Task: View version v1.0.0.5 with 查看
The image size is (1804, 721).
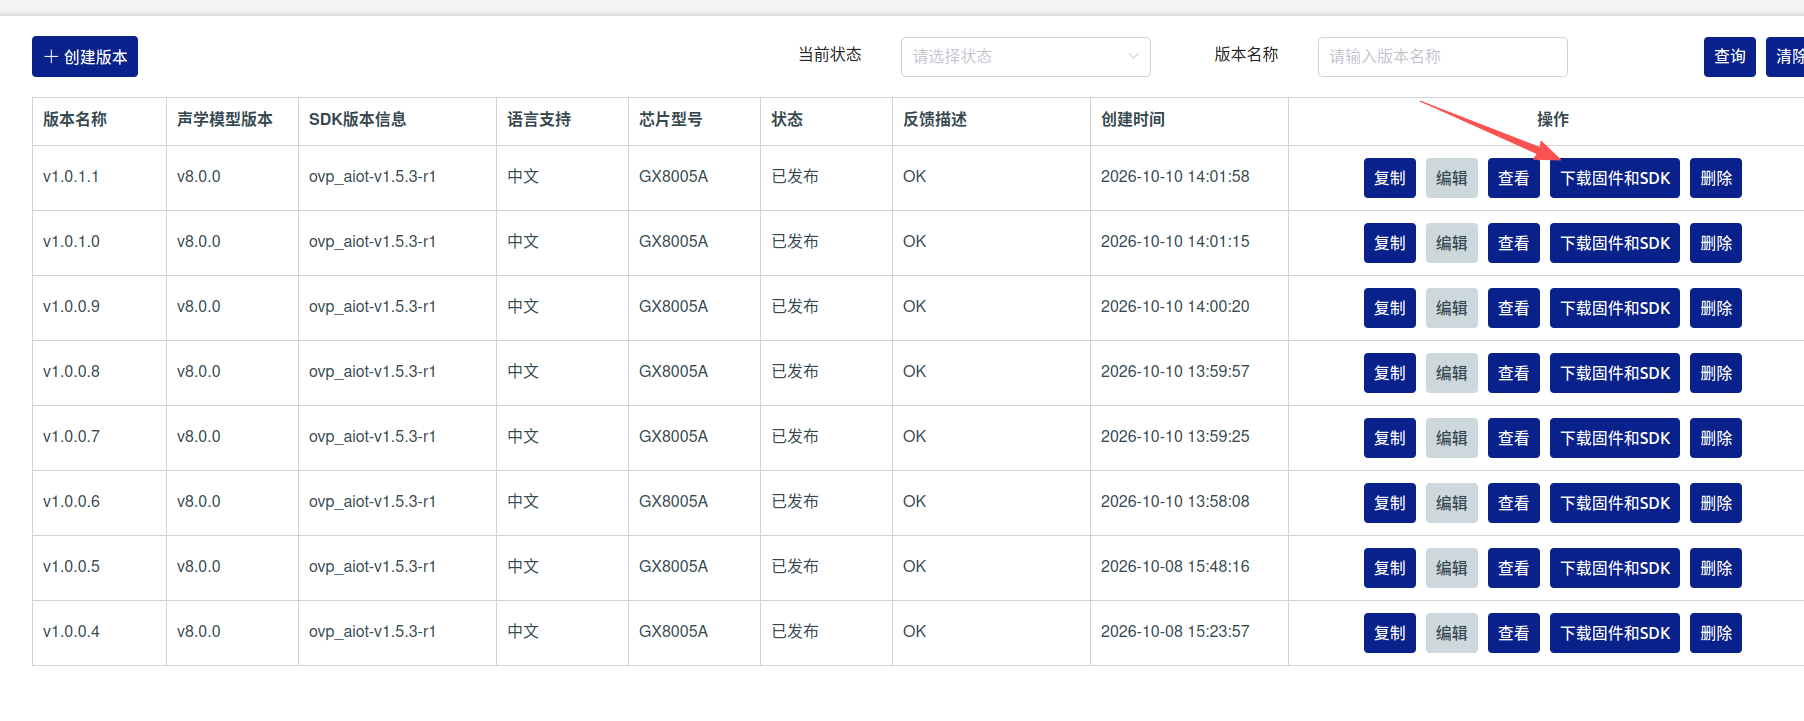Action: (1513, 568)
